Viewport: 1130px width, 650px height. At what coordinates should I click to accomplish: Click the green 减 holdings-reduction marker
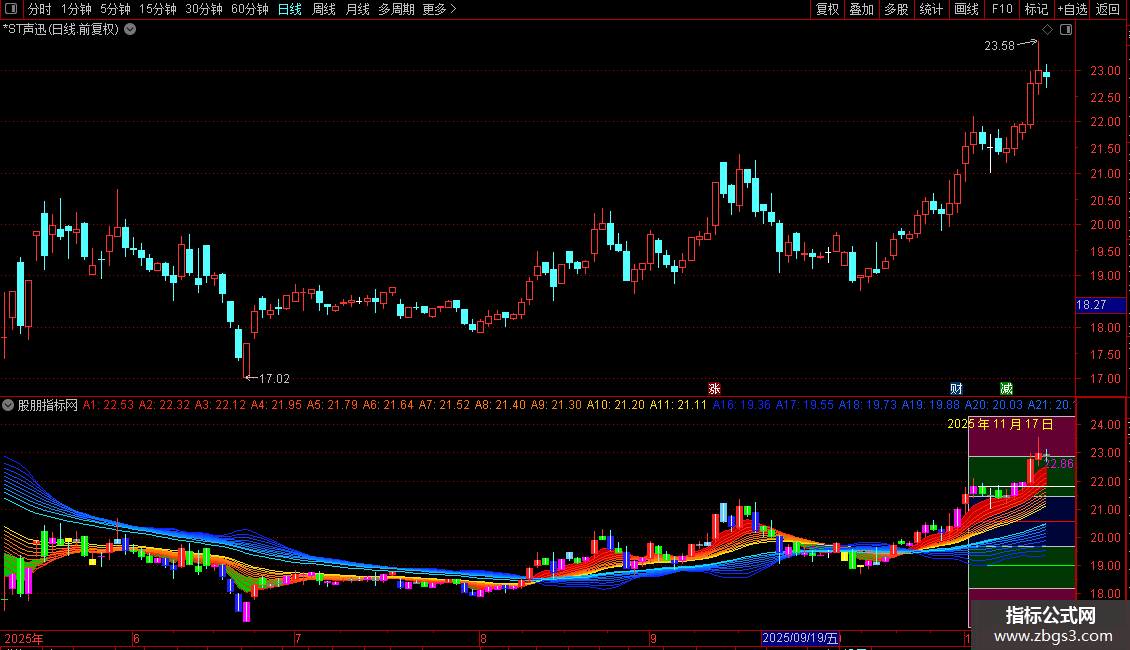click(1006, 388)
